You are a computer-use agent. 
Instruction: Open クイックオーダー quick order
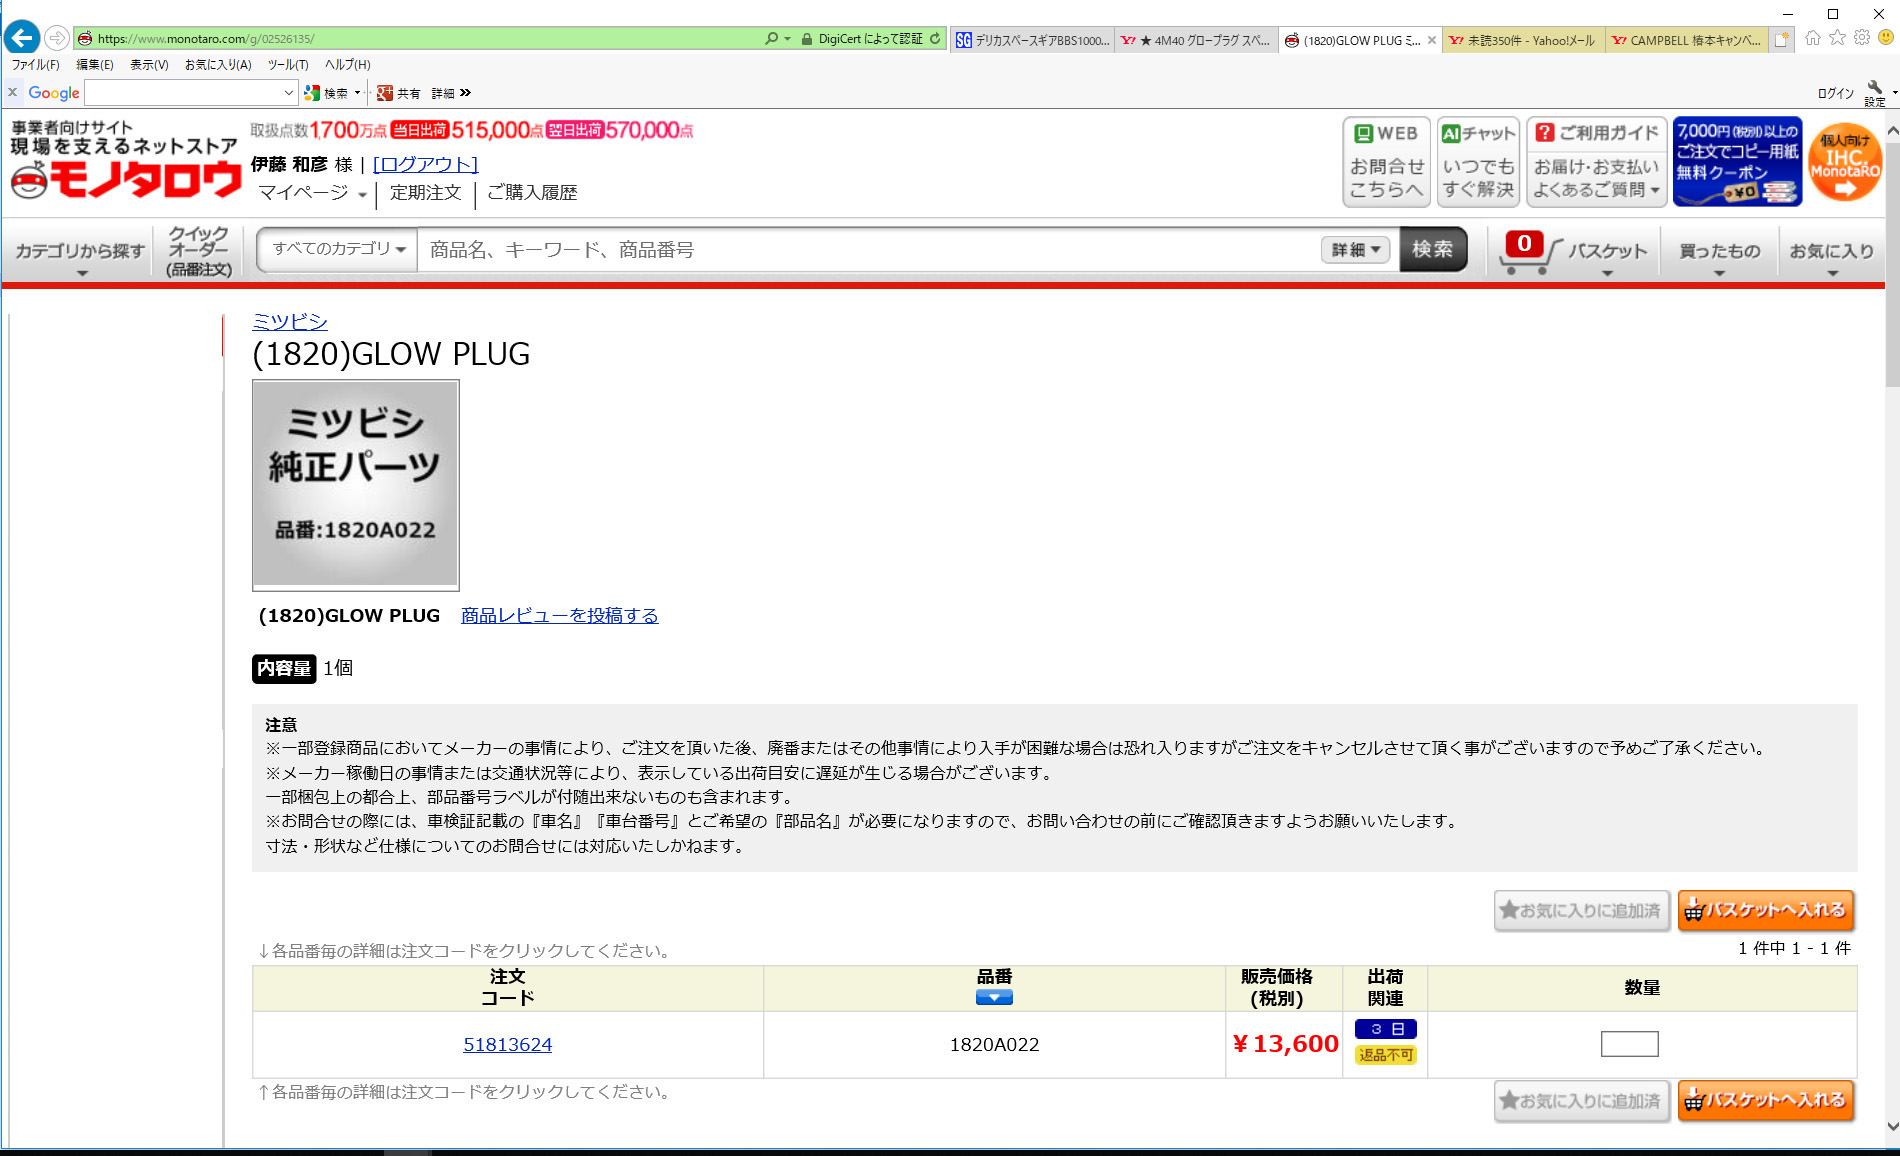198,251
